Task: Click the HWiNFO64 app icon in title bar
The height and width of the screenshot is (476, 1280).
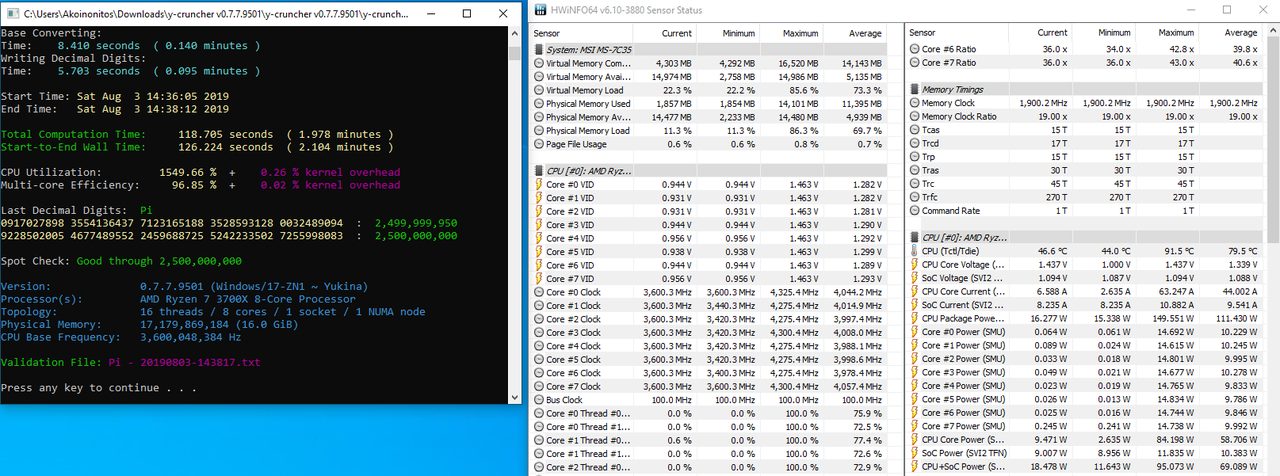Action: [x=542, y=9]
